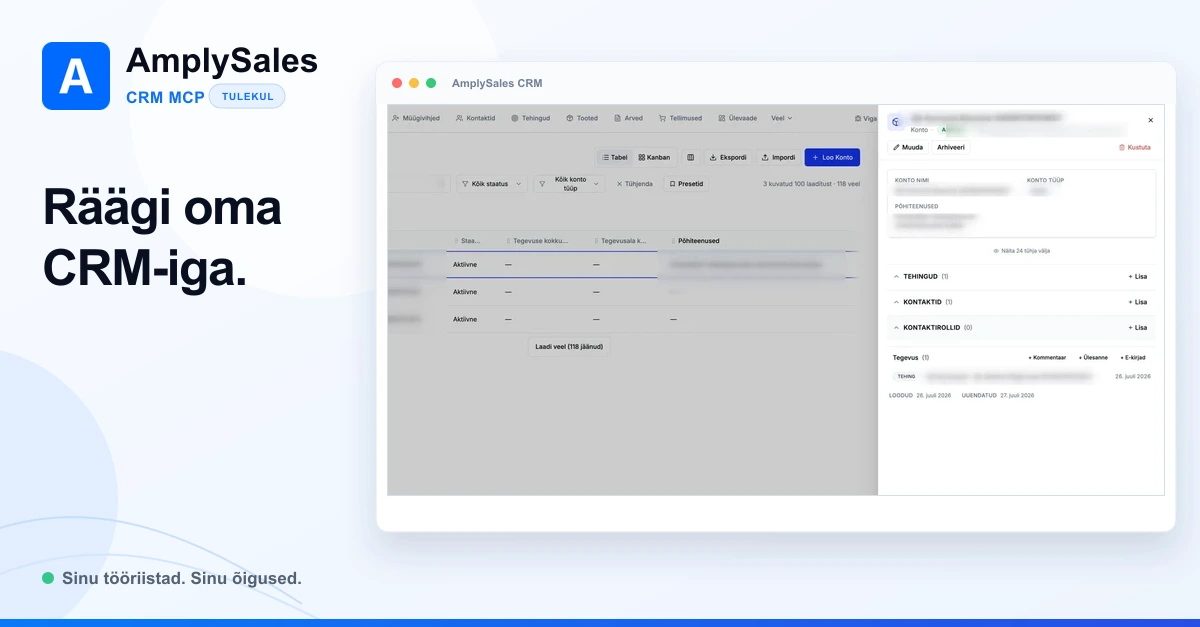Click the account avatar icon in detail panel
This screenshot has height=627, width=1200.
pyautogui.click(x=896, y=122)
